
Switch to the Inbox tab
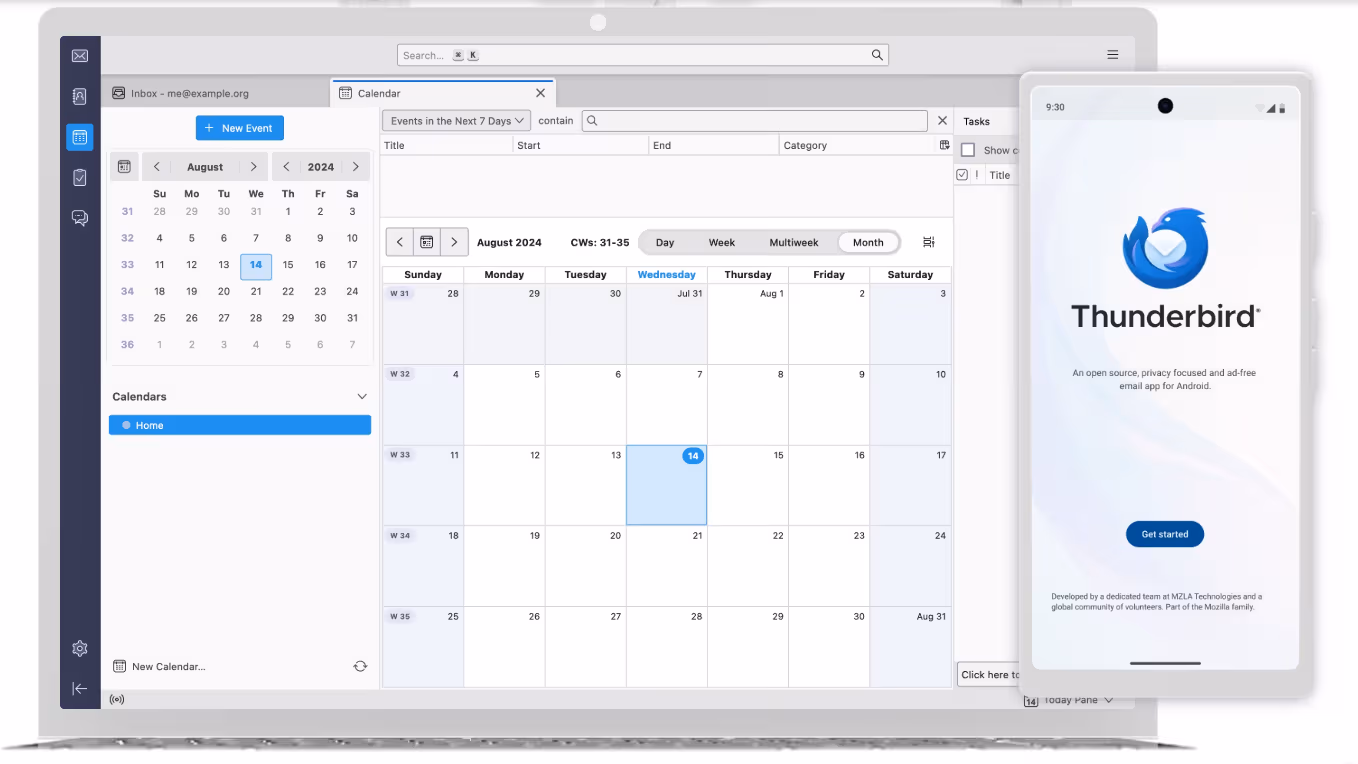coord(190,93)
